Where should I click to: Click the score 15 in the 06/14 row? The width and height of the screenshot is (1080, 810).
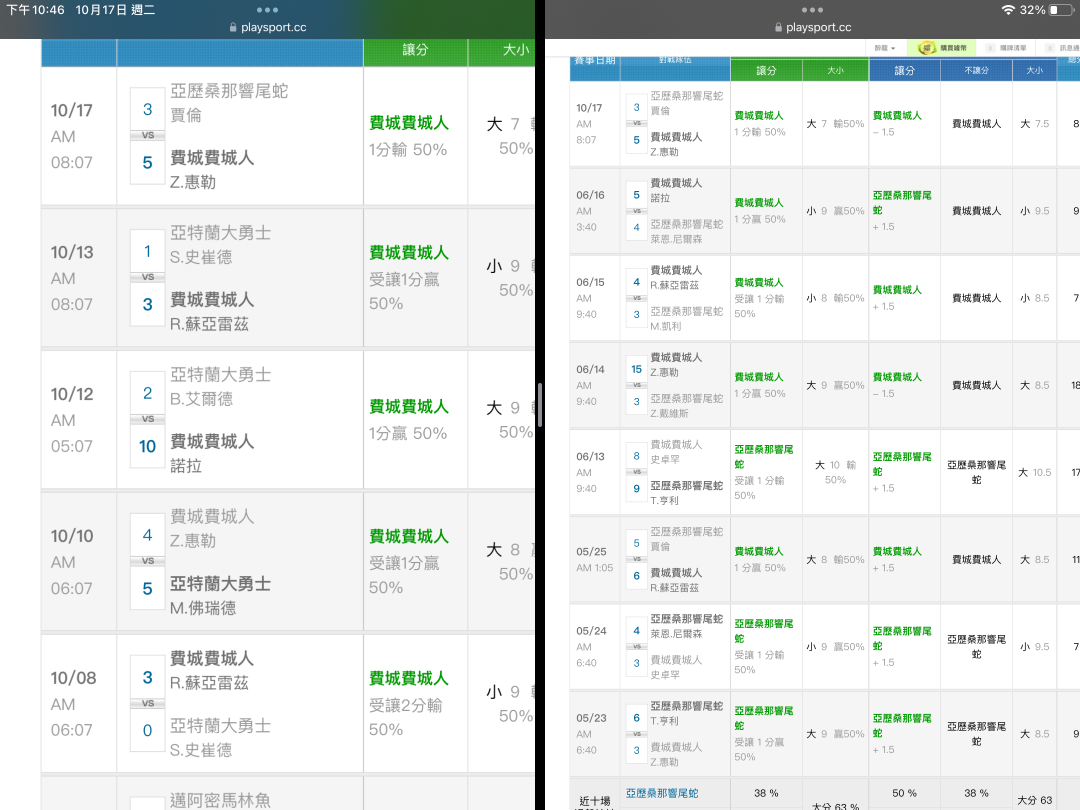(636, 369)
